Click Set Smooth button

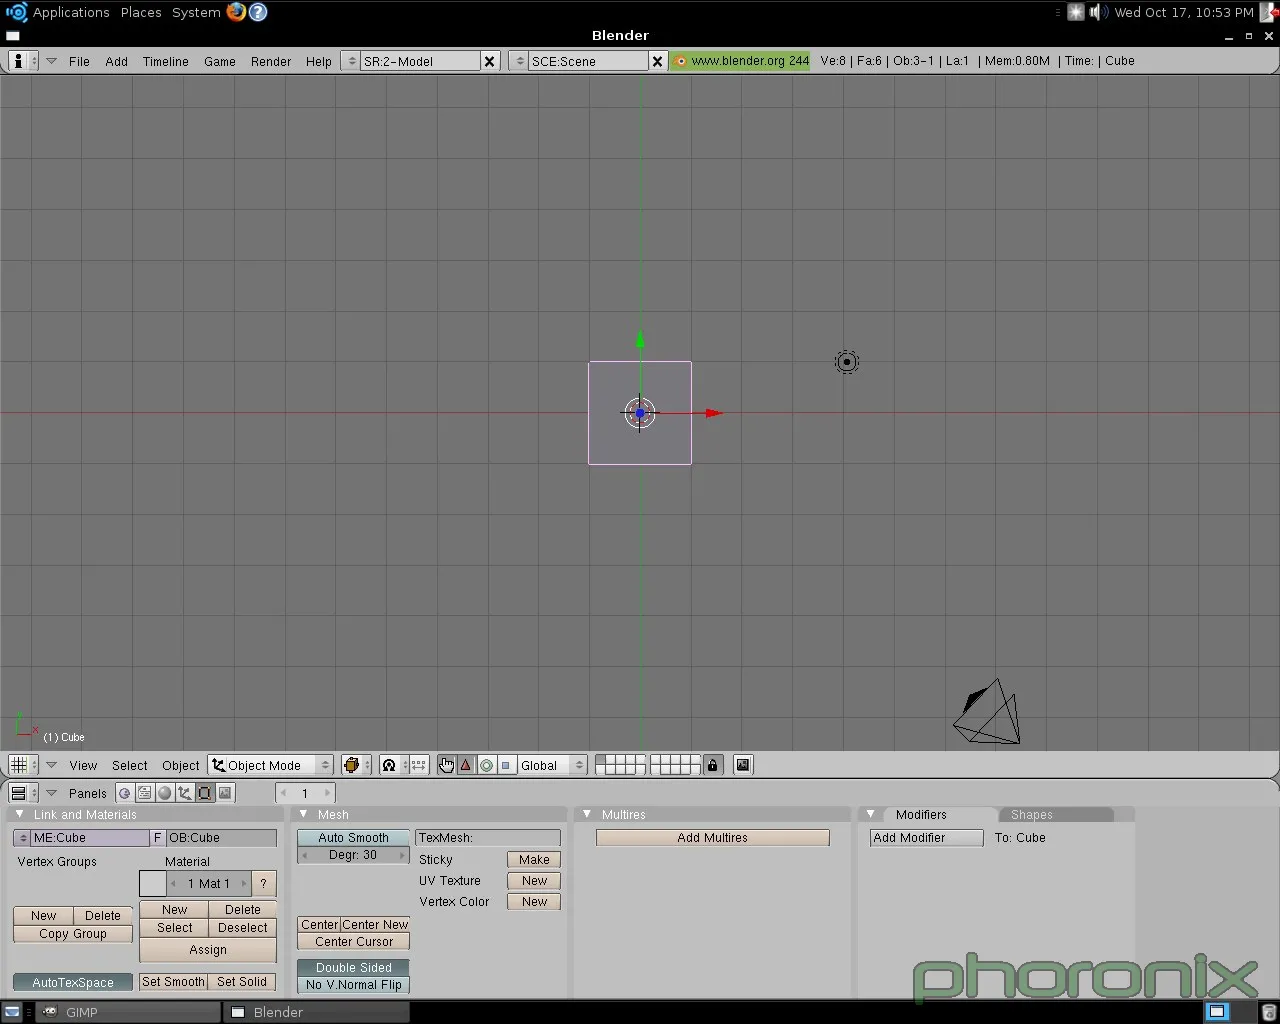pyautogui.click(x=173, y=982)
